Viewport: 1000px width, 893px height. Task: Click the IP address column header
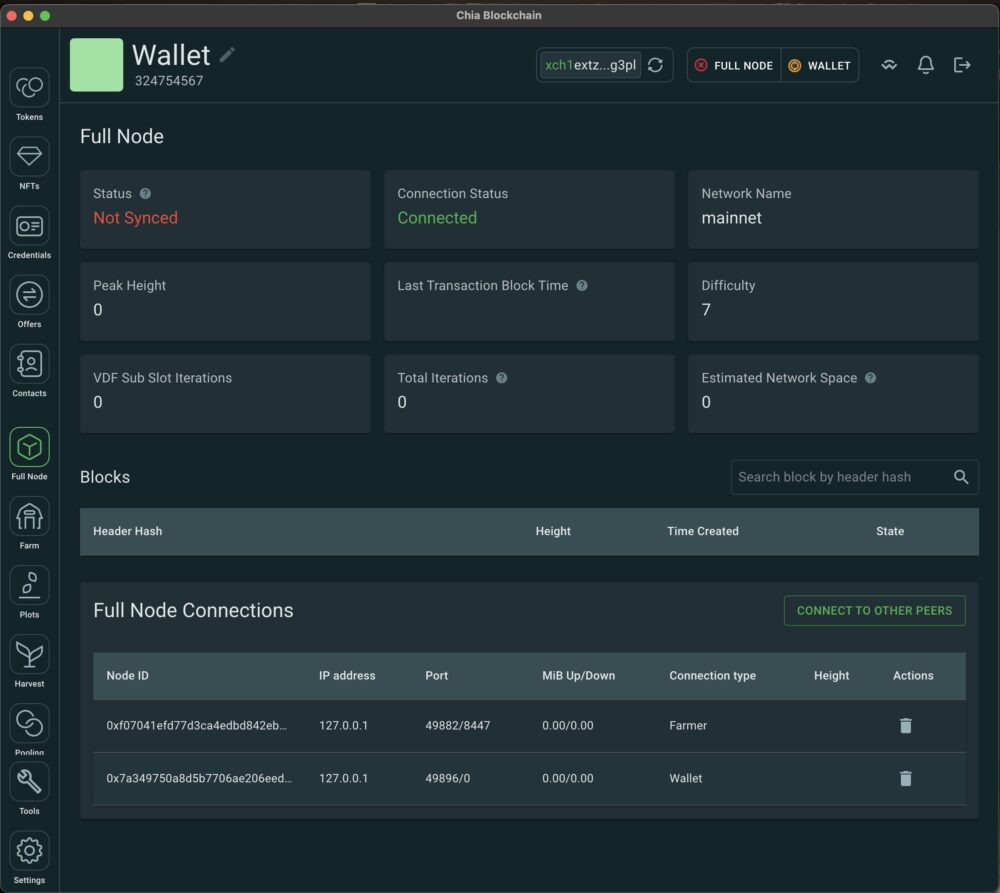click(x=347, y=675)
